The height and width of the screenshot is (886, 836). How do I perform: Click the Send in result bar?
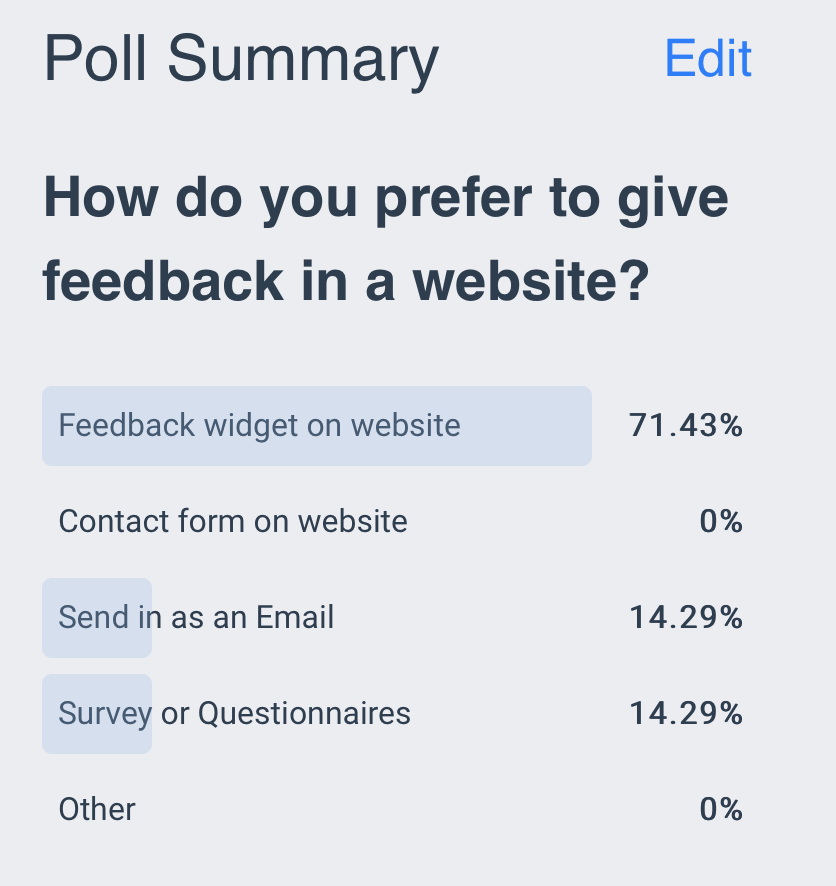point(96,617)
